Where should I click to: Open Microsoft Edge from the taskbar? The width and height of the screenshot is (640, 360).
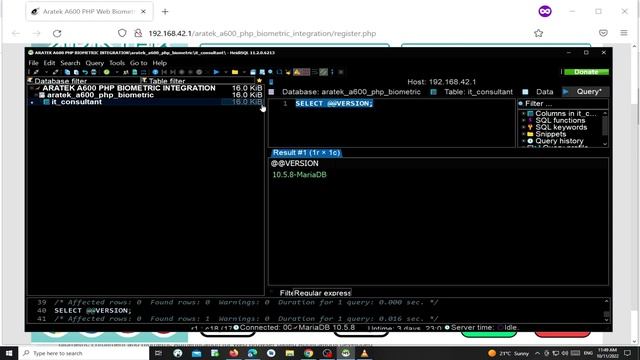252,353
